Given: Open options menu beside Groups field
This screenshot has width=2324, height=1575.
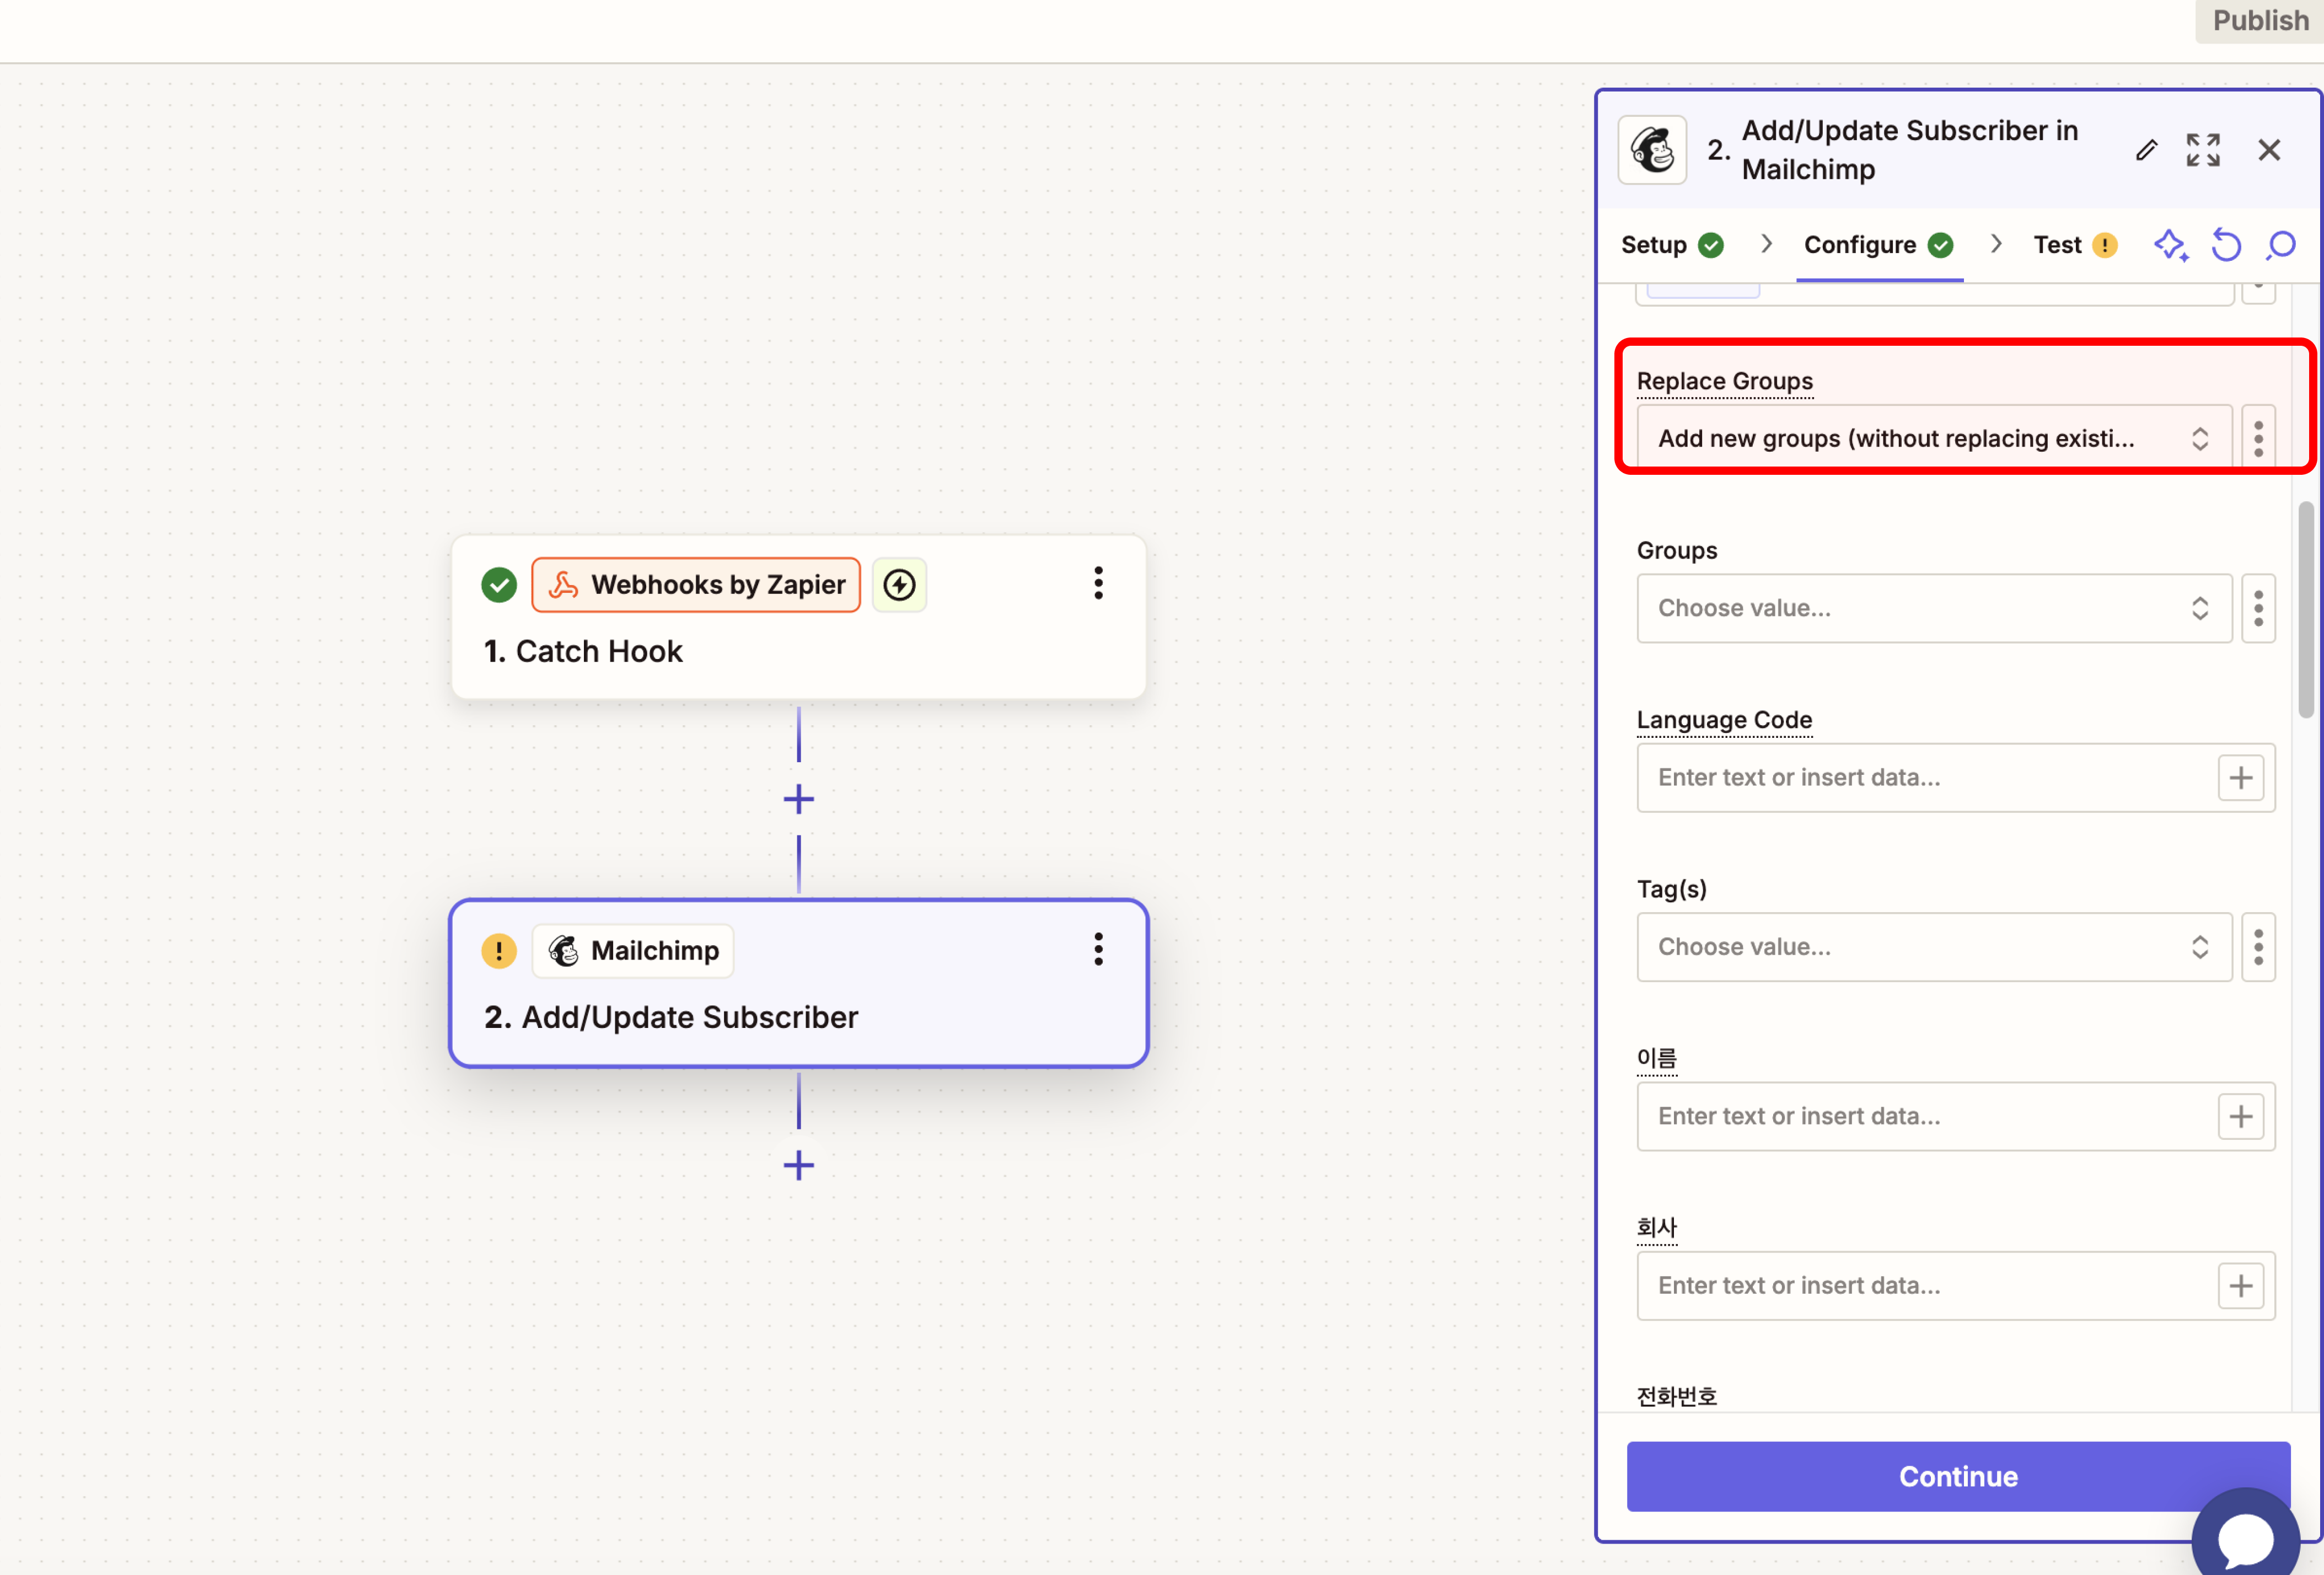Looking at the screenshot, I should 2258,608.
